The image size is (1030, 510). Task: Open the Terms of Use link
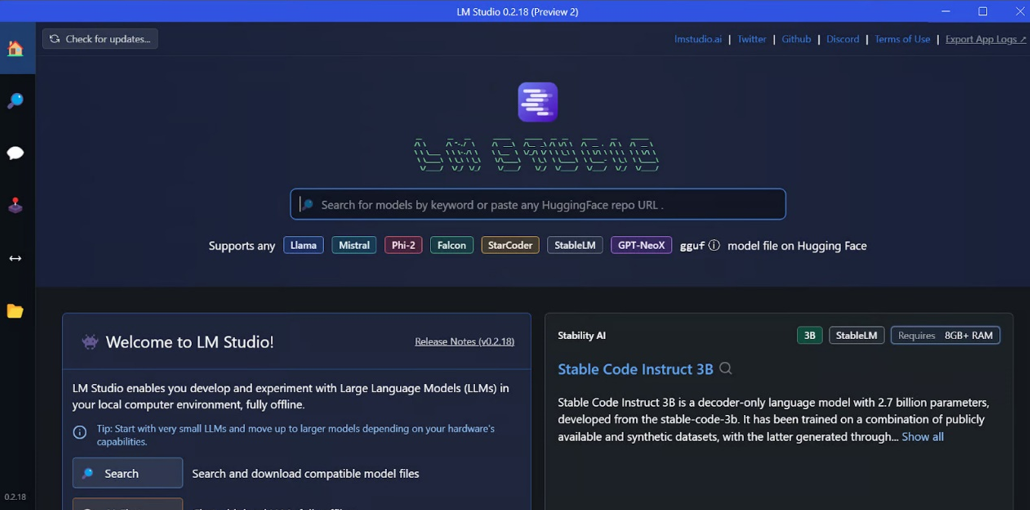(902, 39)
